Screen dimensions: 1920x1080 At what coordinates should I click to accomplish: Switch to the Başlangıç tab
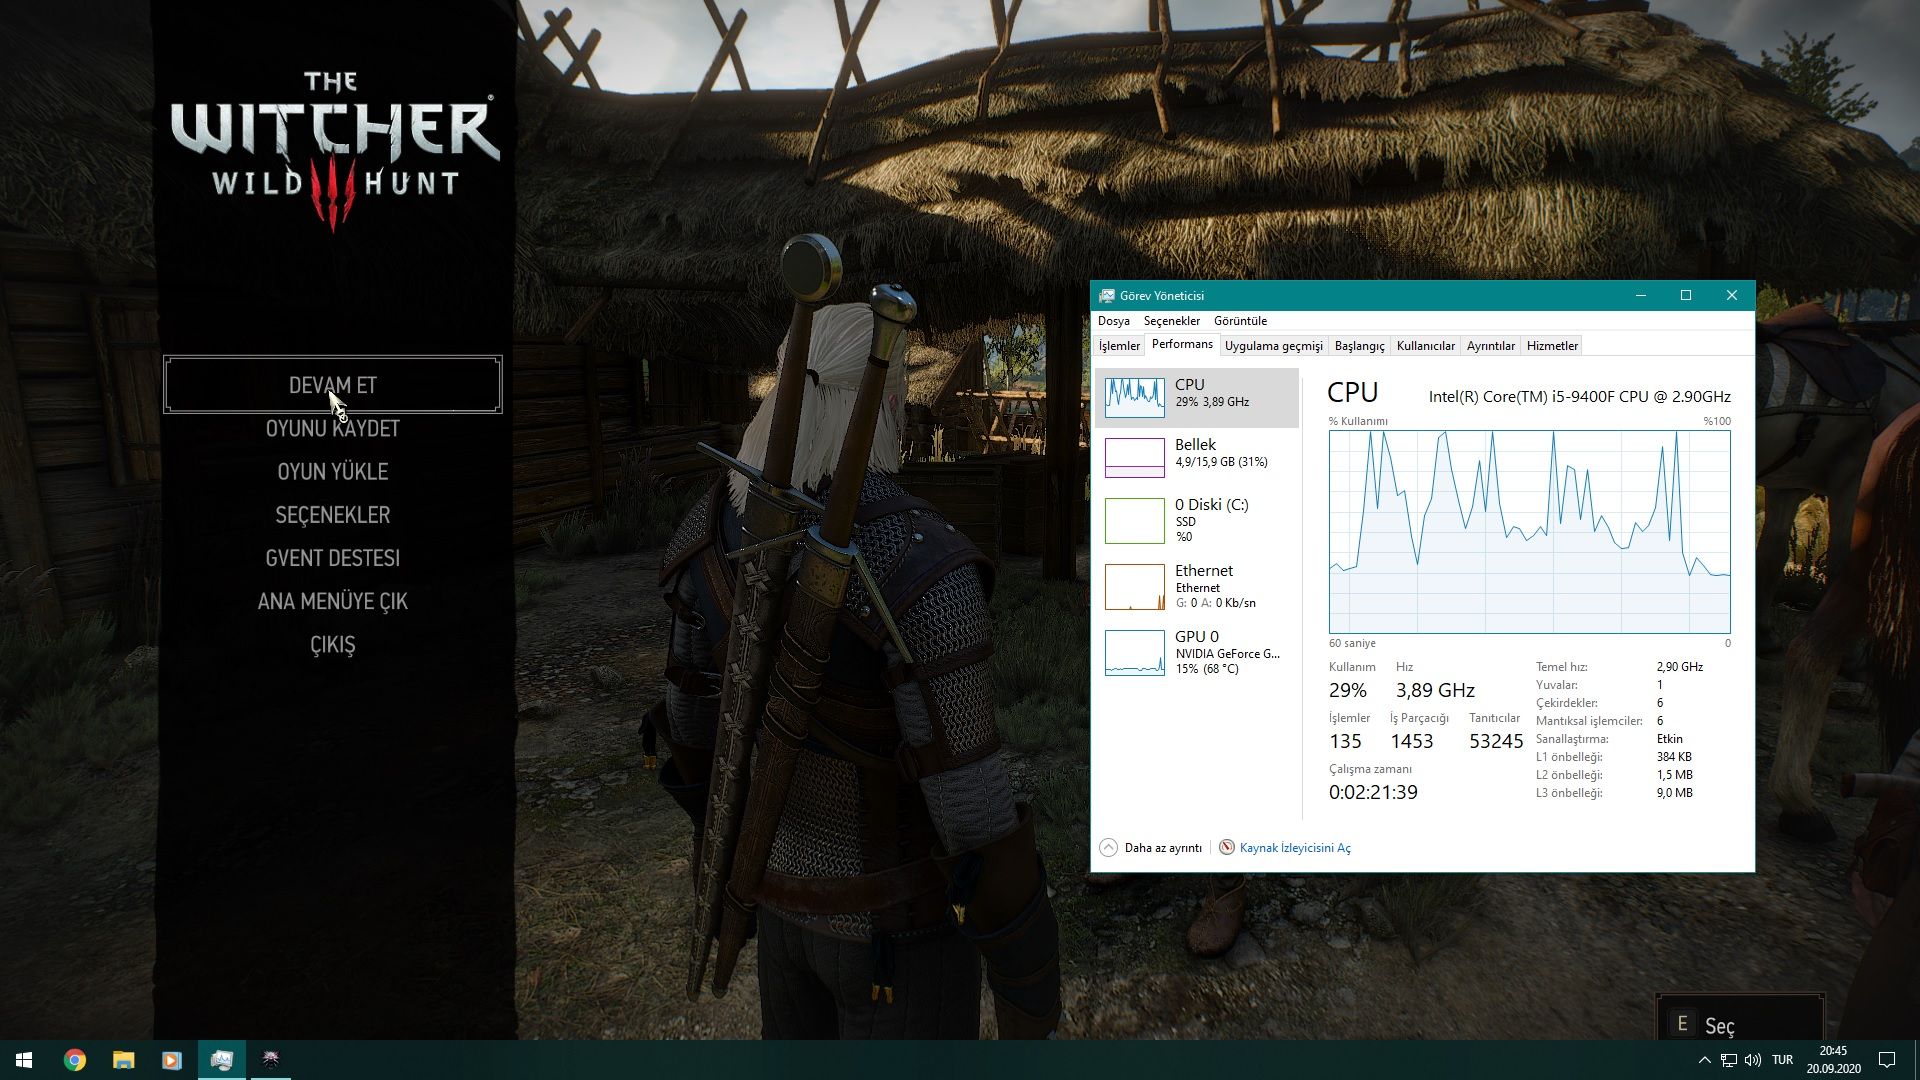1359,346
